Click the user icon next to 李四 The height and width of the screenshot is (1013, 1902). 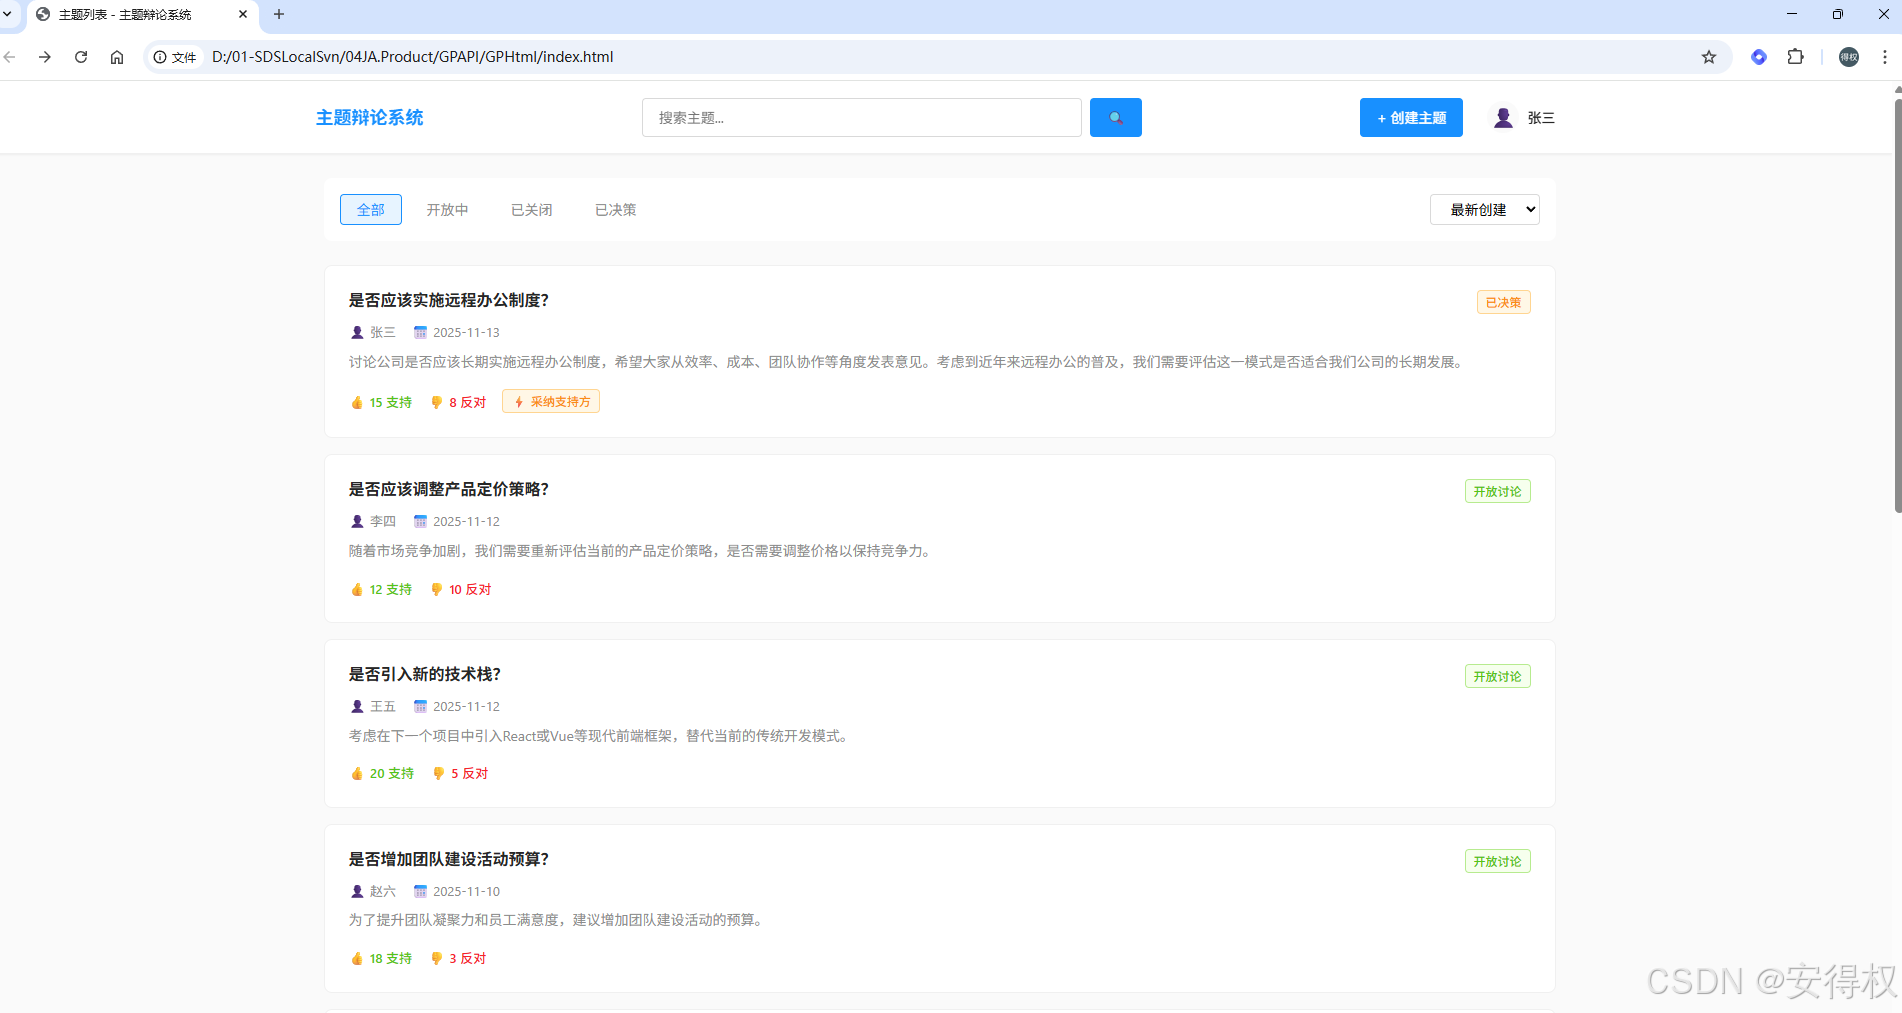tap(357, 521)
